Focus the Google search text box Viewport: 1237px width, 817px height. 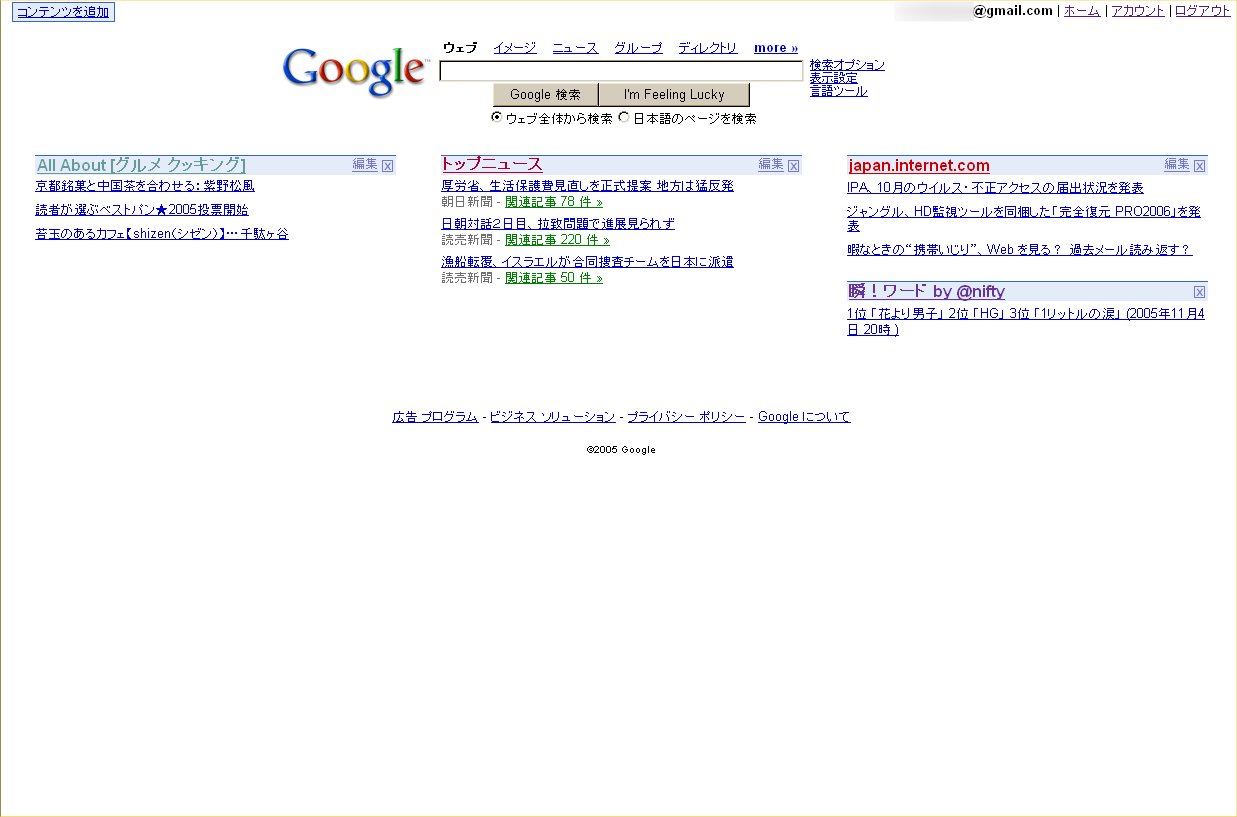click(x=621, y=71)
